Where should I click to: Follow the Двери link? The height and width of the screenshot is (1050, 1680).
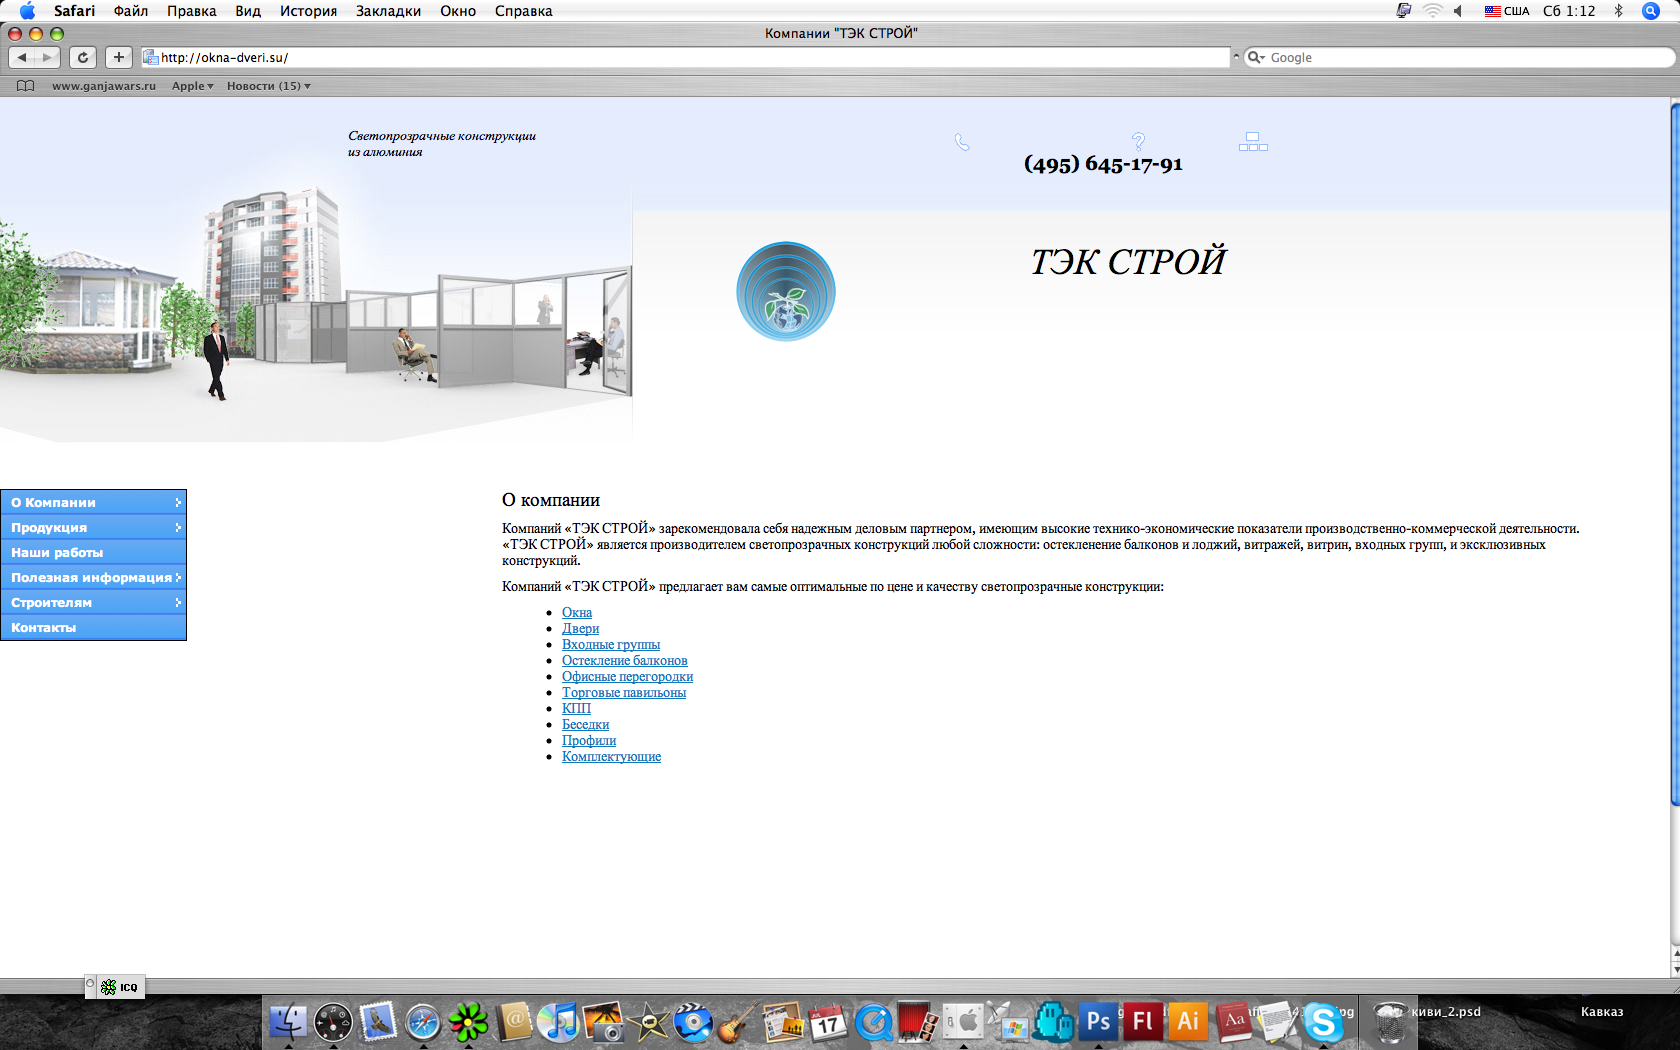point(580,628)
